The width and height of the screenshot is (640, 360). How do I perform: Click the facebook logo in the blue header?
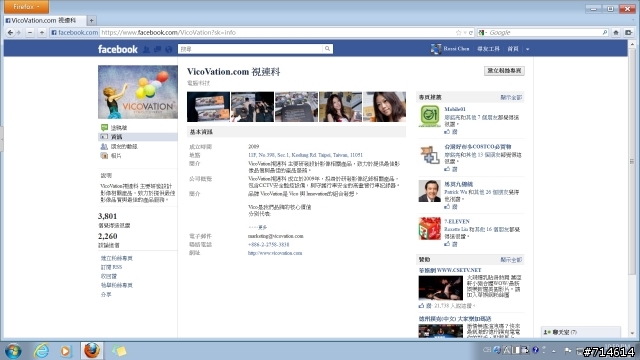pyautogui.click(x=118, y=49)
